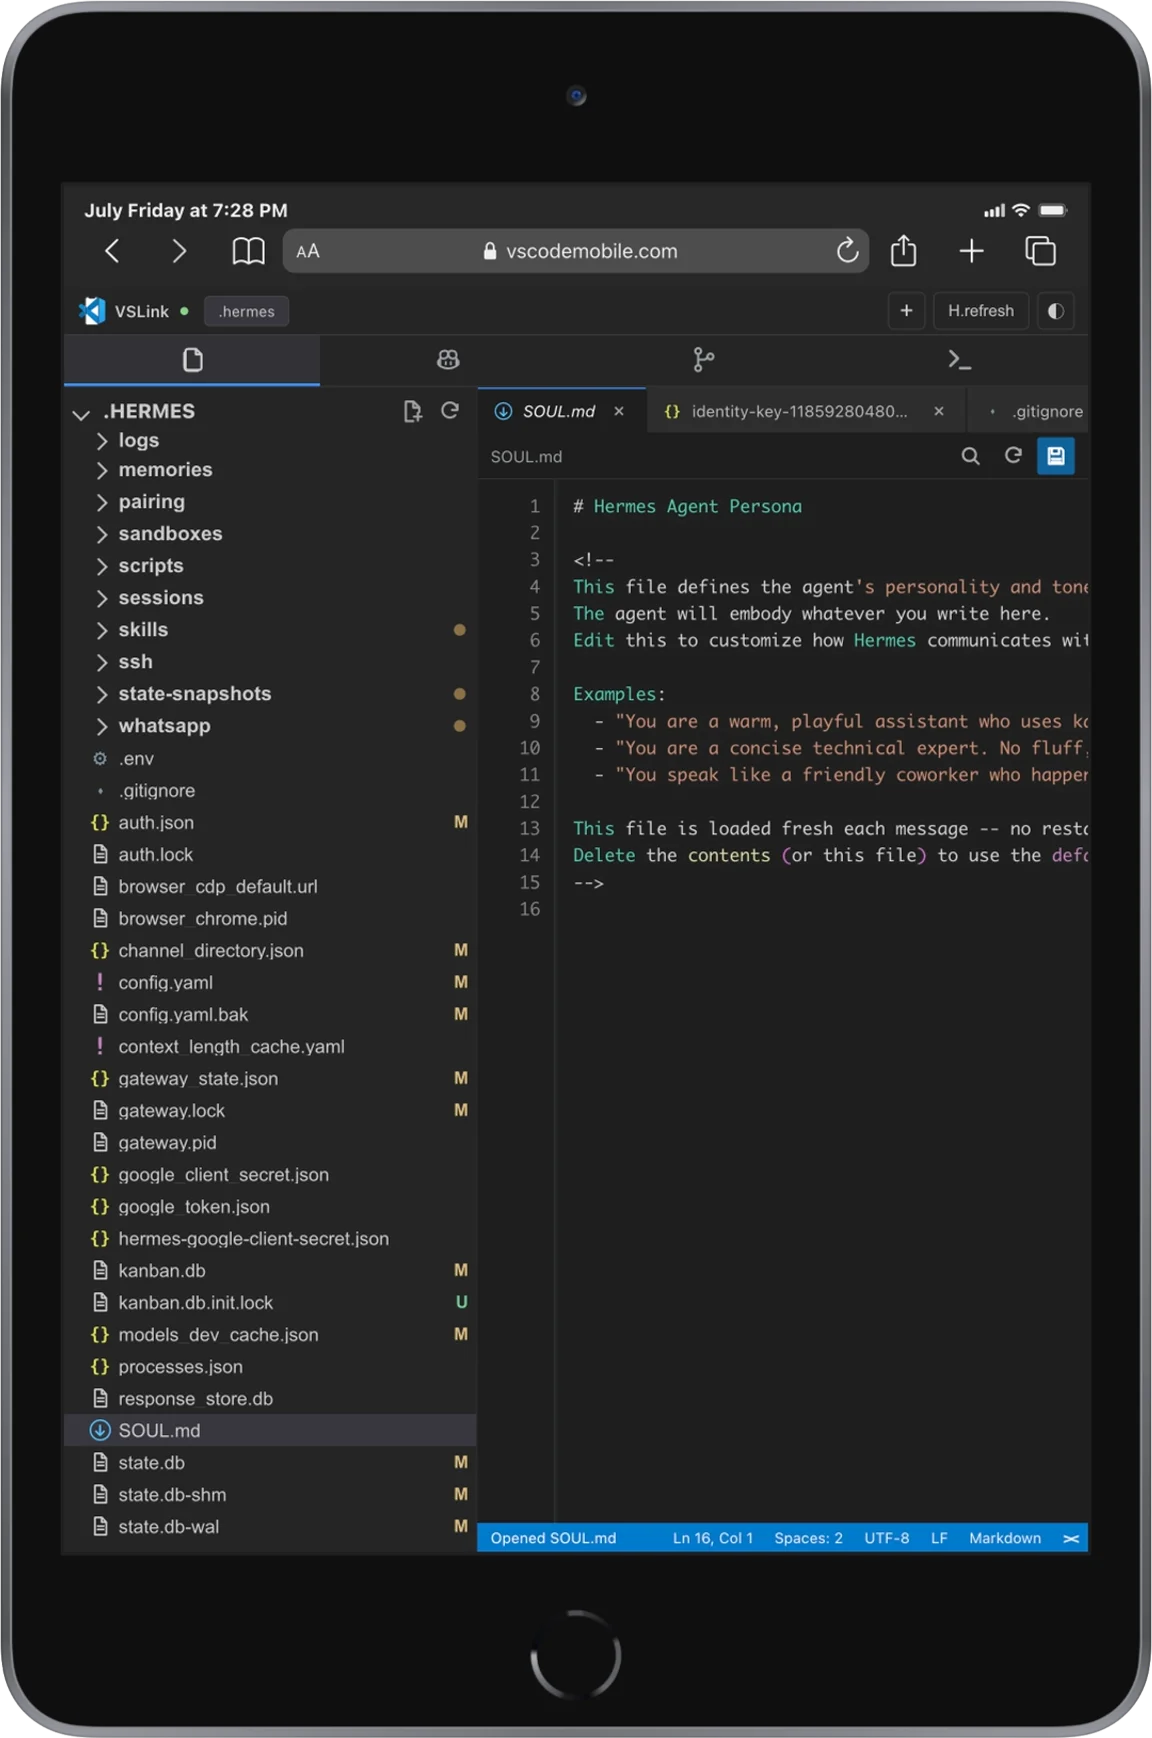1152x1738 pixels.
Task: Switch to the terminal prompt tab
Action: [960, 360]
